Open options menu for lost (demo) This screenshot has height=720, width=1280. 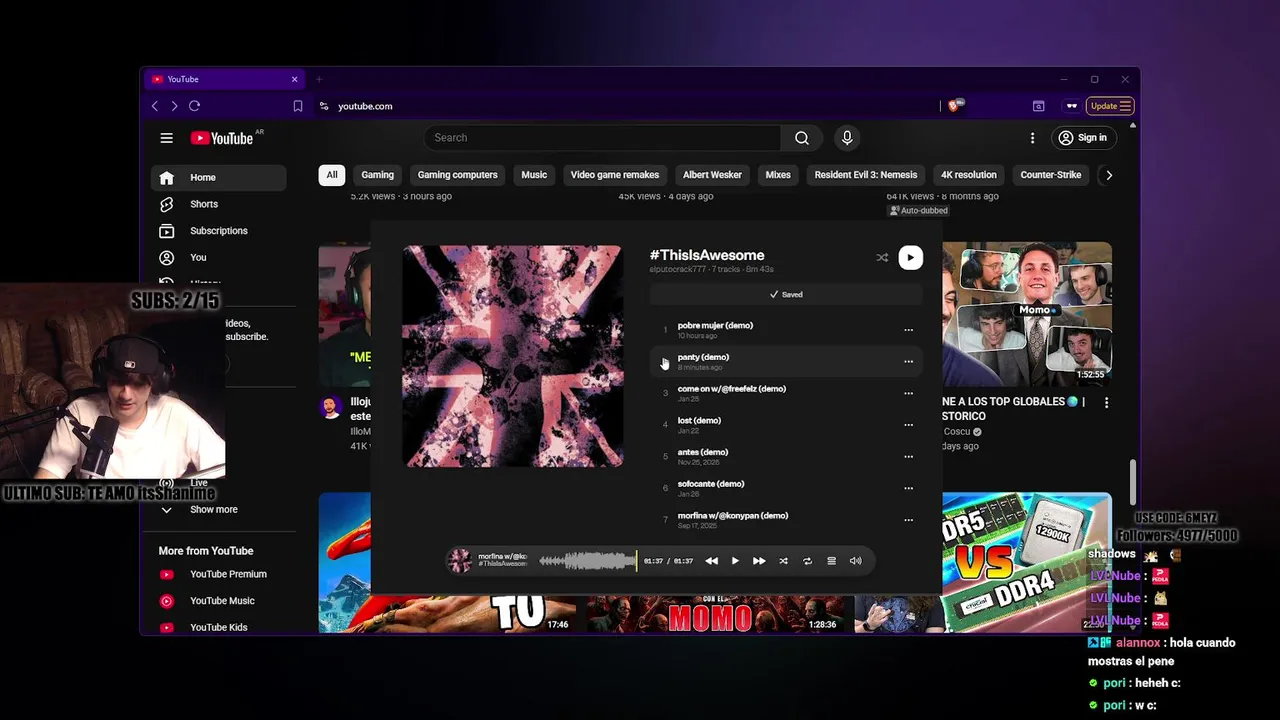908,425
